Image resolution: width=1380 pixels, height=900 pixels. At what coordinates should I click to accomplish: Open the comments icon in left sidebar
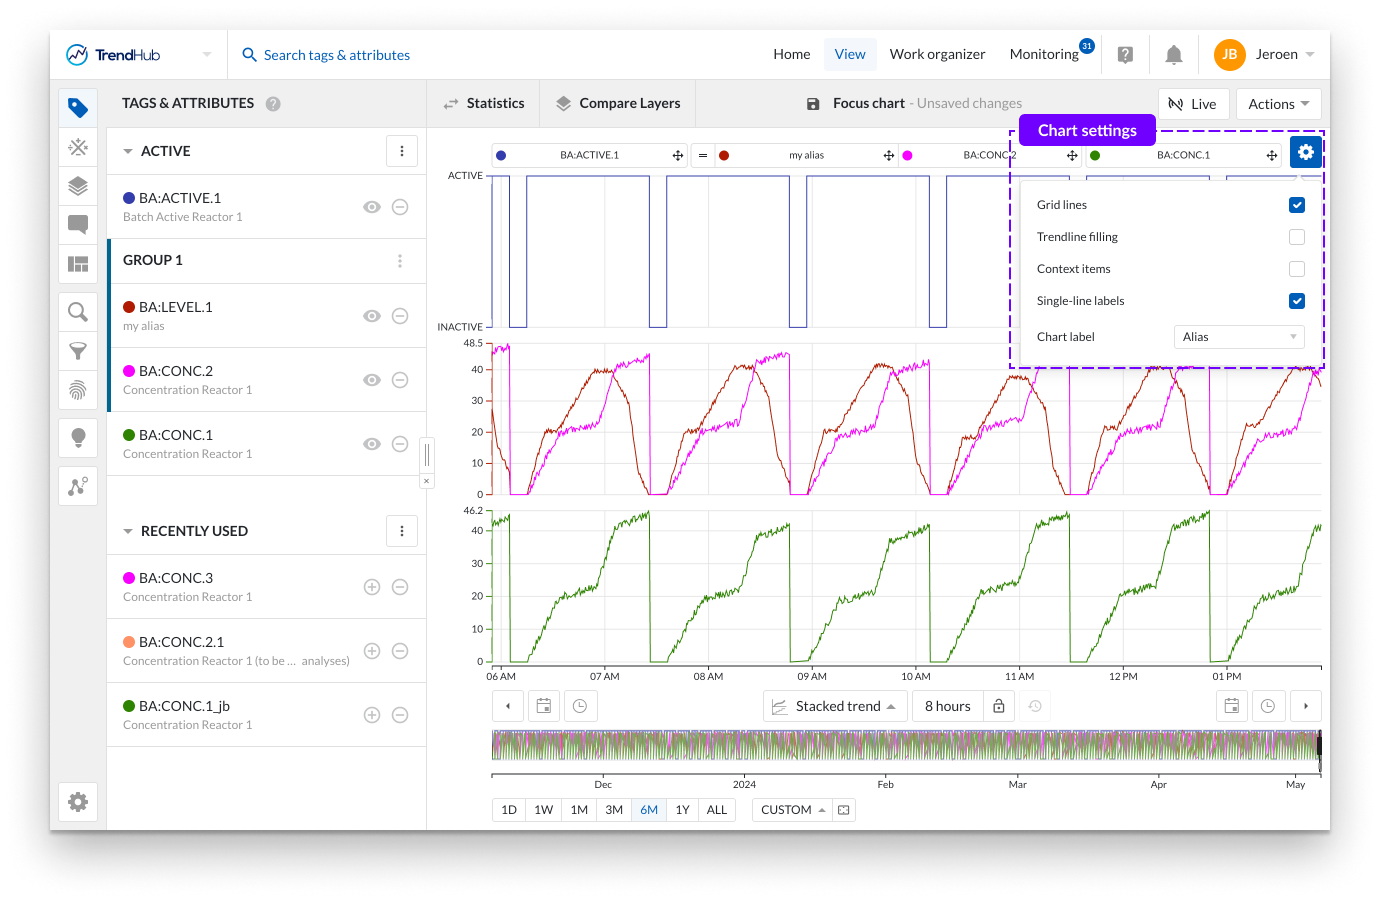(x=78, y=224)
